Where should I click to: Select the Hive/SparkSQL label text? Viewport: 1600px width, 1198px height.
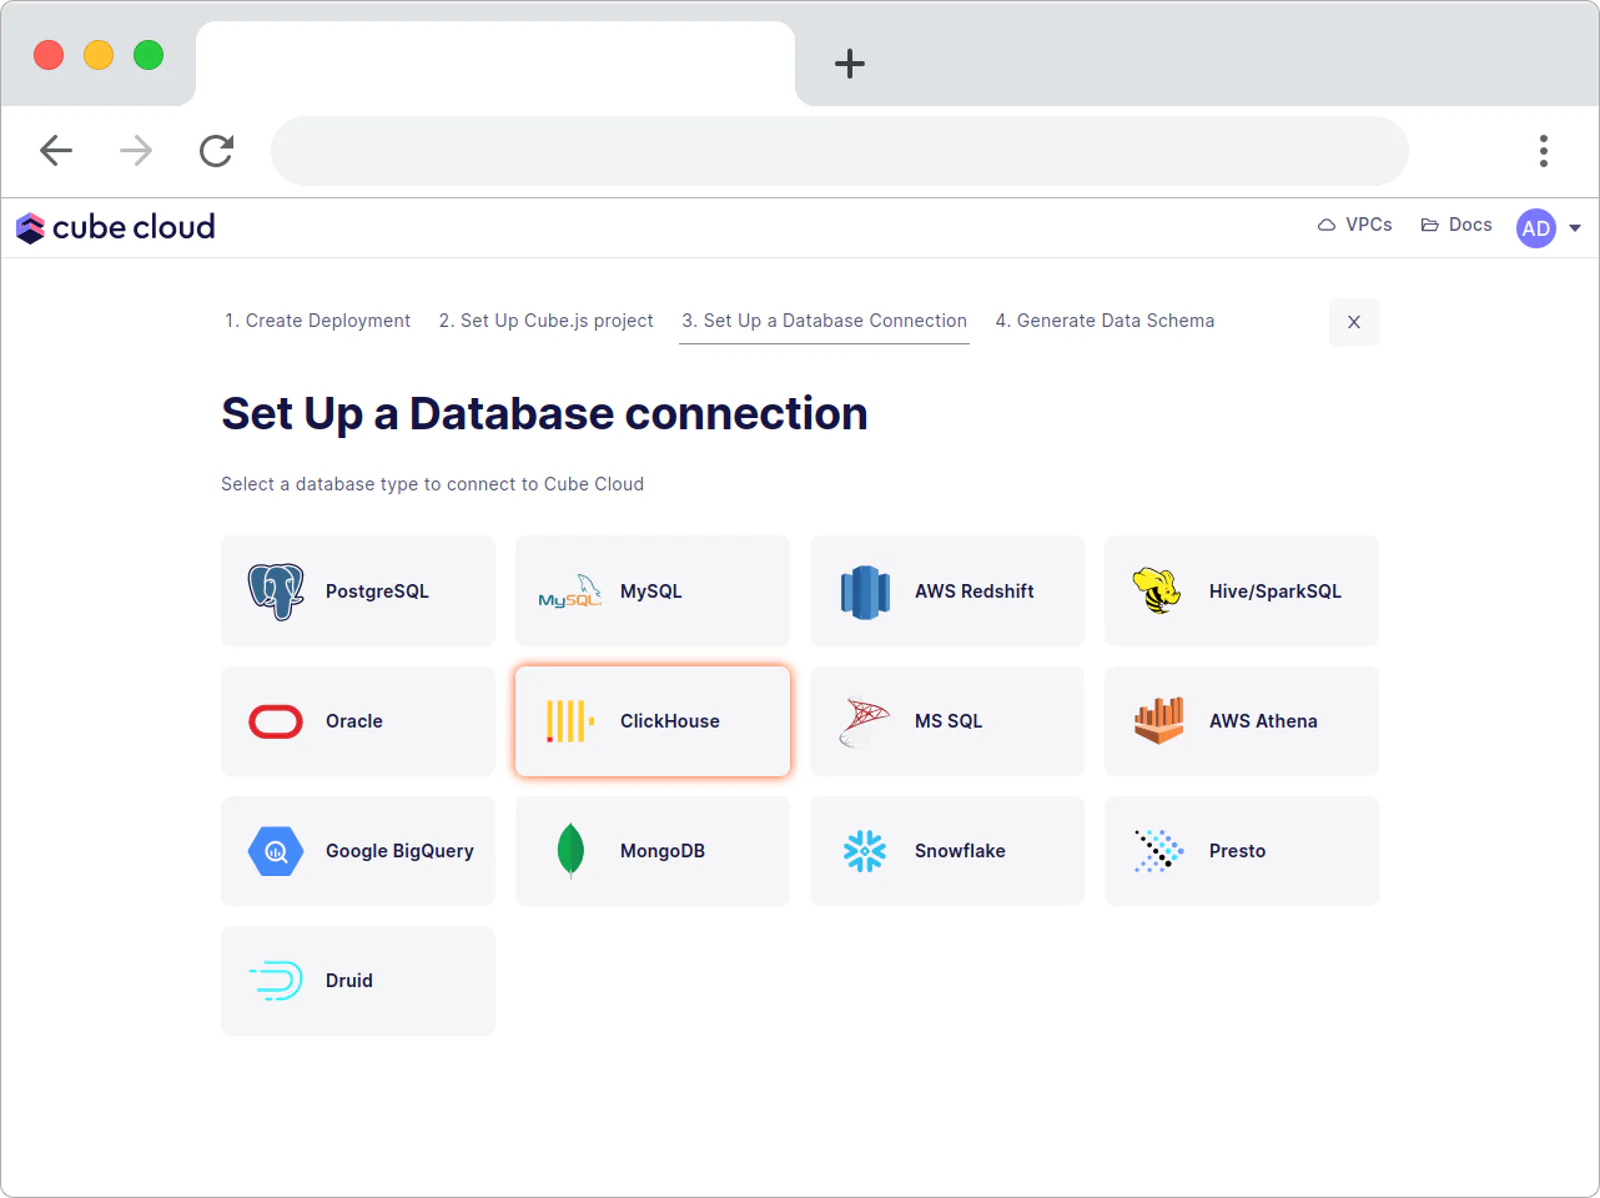pos(1275,591)
